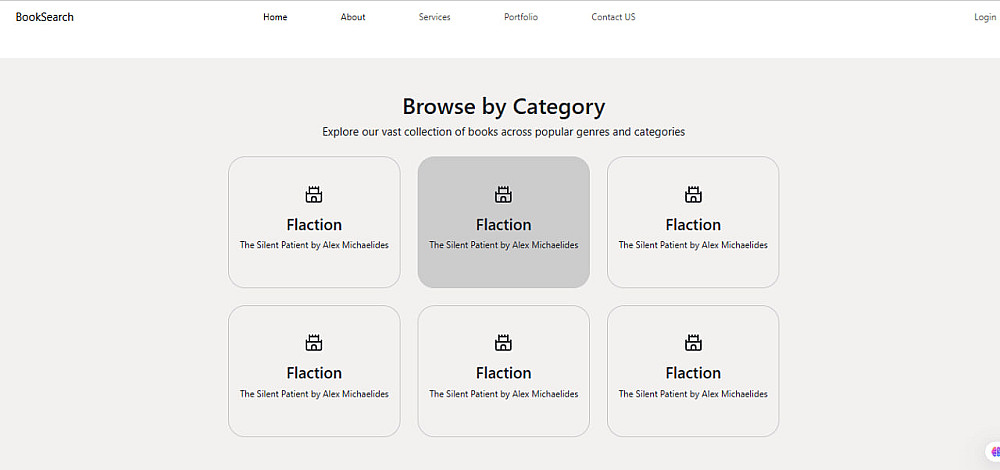Click the Login link
Screen dimensions: 1000x470
pos(984,17)
